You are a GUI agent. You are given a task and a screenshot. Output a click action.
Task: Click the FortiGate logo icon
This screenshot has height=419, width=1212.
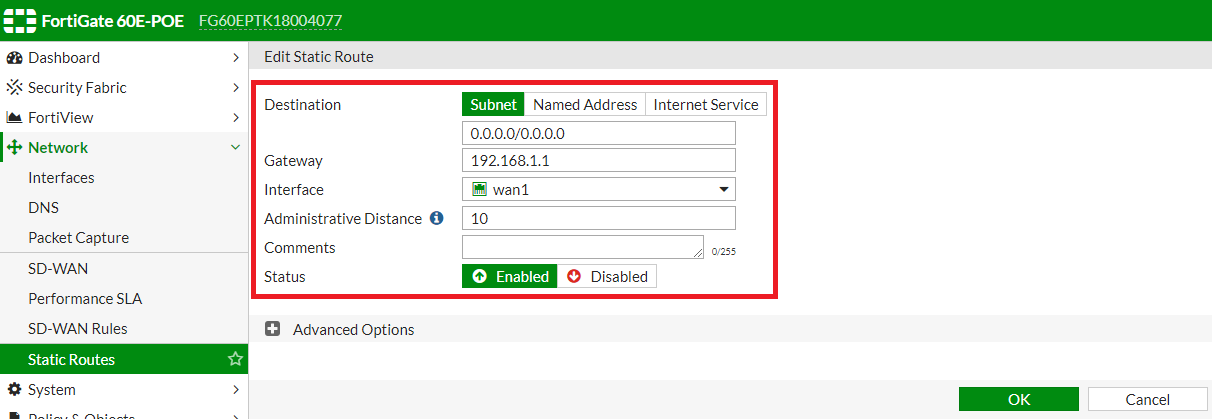click(20, 21)
